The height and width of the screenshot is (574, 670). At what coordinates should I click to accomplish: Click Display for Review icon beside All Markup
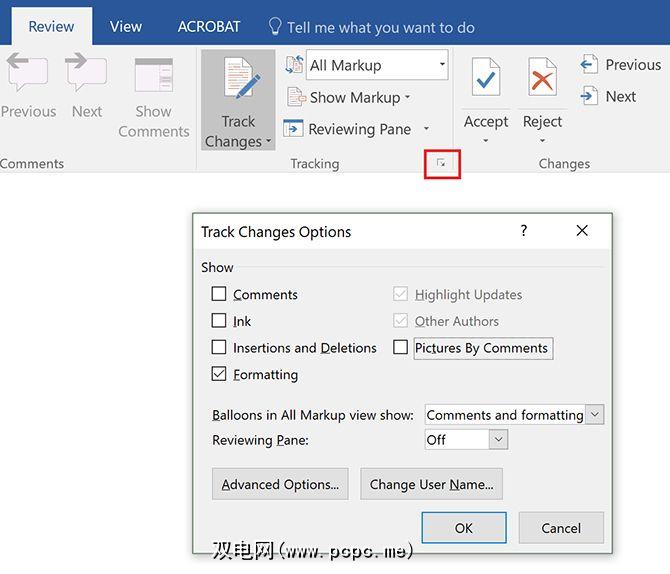pos(294,65)
